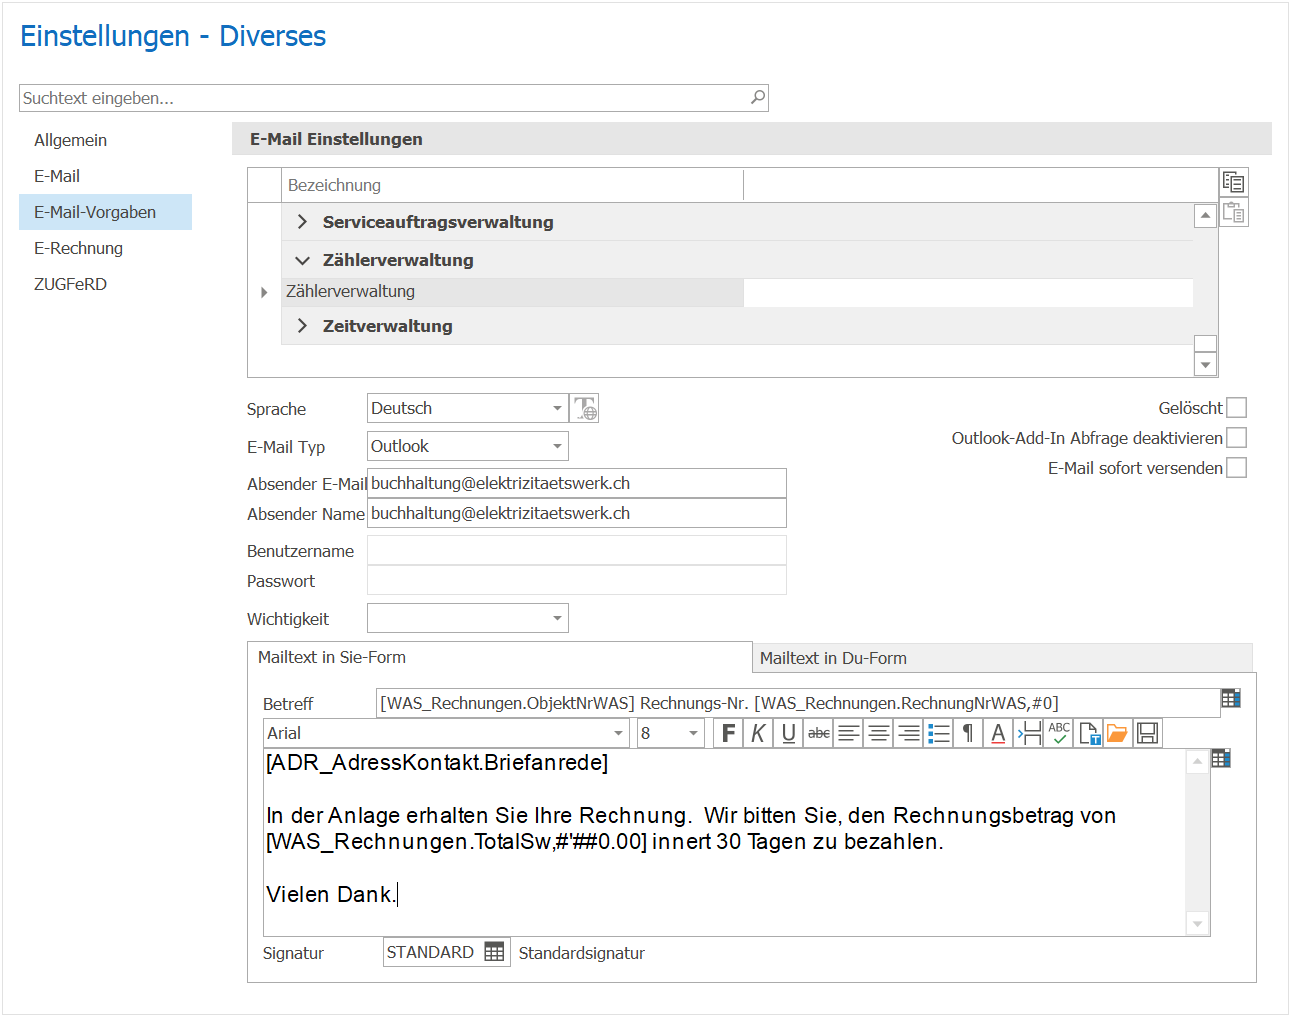Screen dimensions: 1291x1017
Task: Align mail text left
Action: point(848,733)
